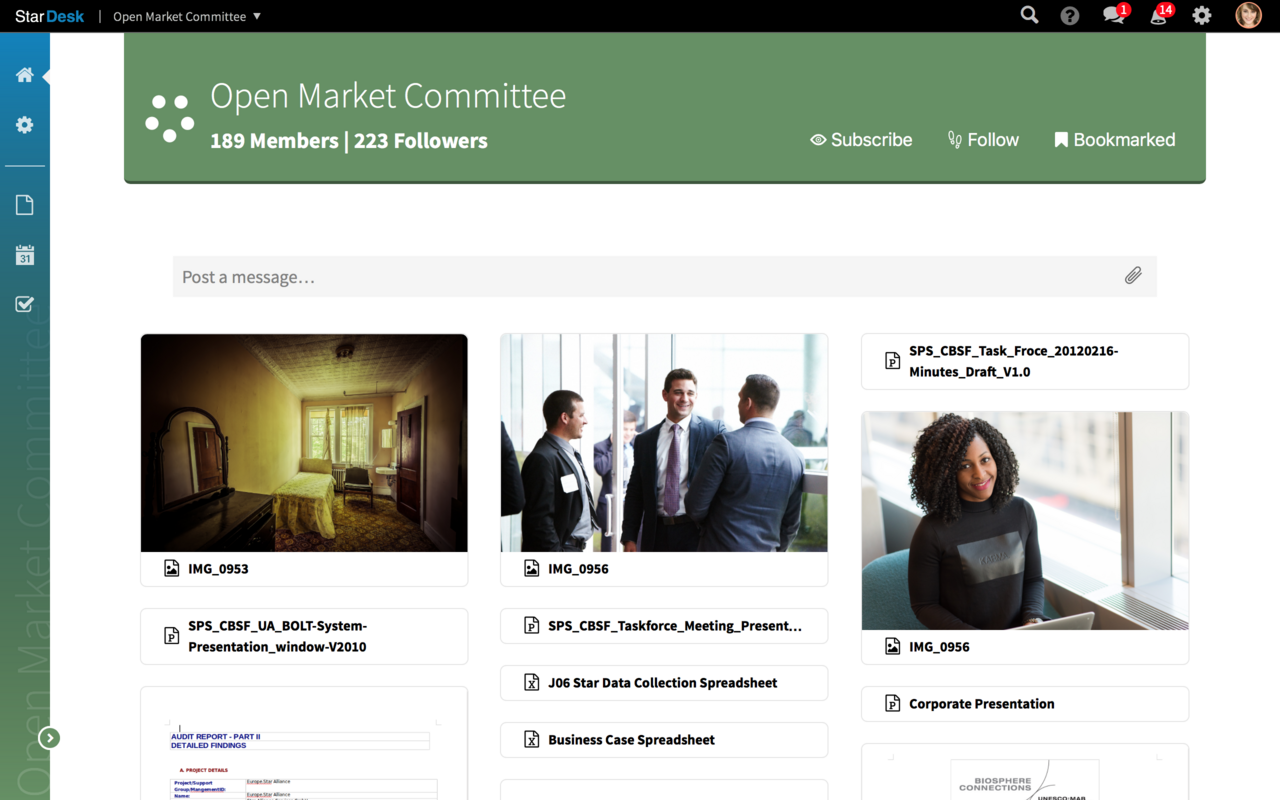1280x800 pixels.
Task: Click the paperclip attachment icon
Action: (x=1133, y=276)
